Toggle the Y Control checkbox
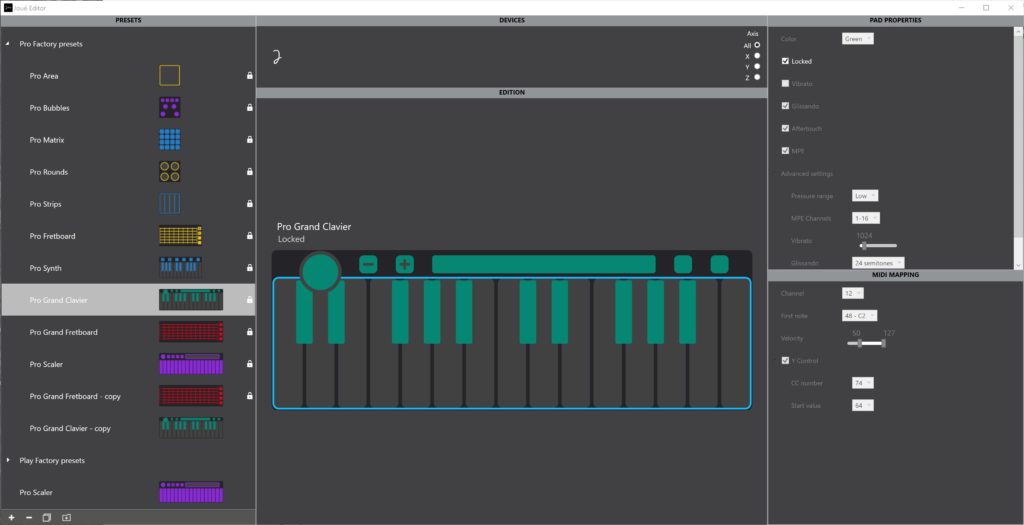The width and height of the screenshot is (1024, 525). [785, 360]
